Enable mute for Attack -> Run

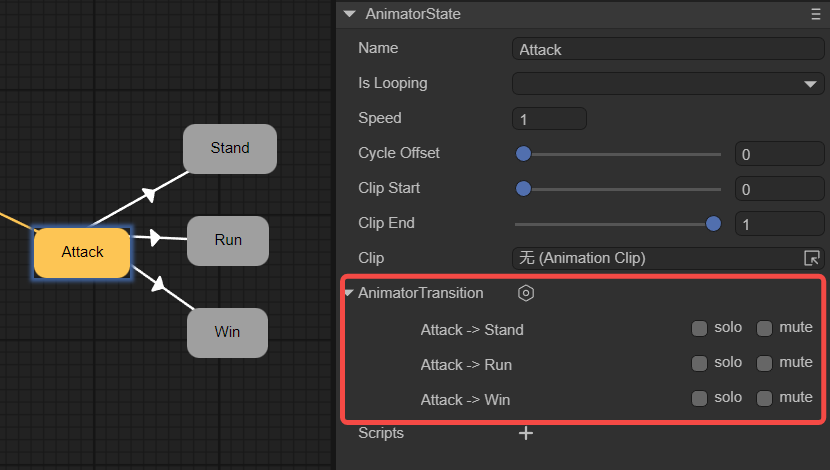(x=765, y=364)
